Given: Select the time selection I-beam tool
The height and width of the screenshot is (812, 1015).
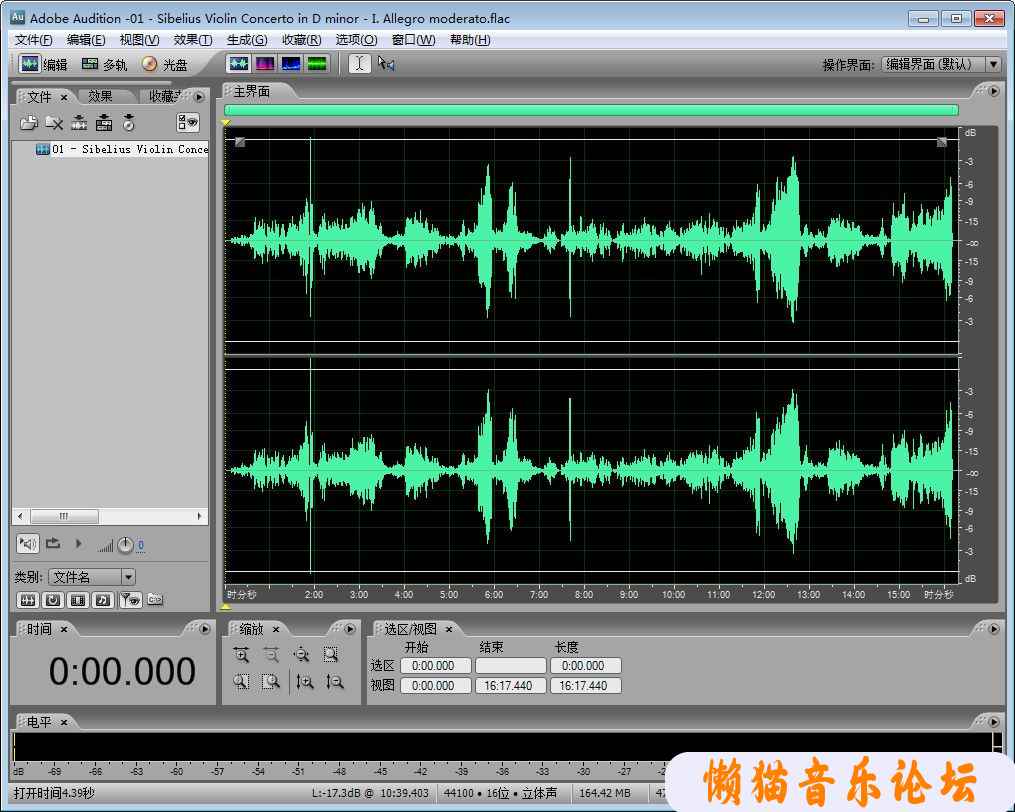Looking at the screenshot, I should (x=360, y=63).
